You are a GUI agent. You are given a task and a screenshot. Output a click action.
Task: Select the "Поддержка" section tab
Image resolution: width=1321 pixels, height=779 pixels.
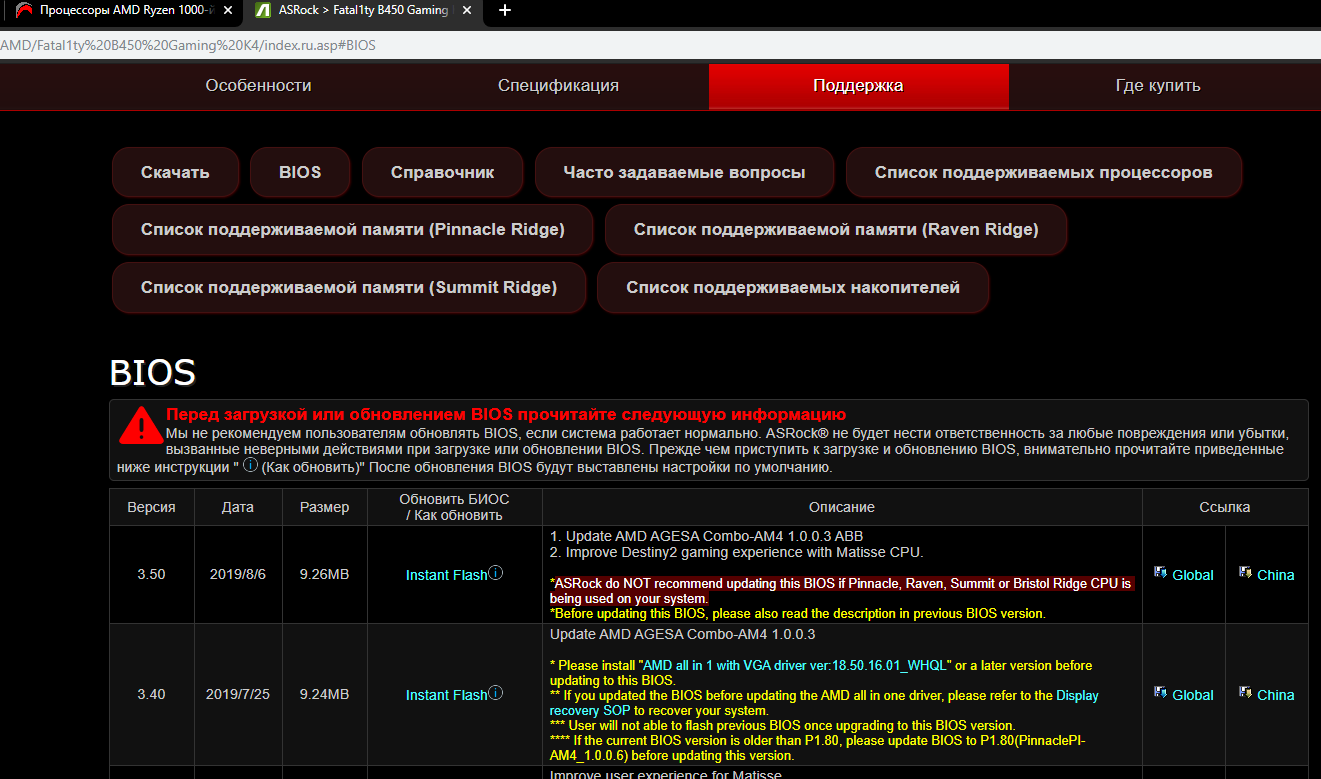[858, 86]
